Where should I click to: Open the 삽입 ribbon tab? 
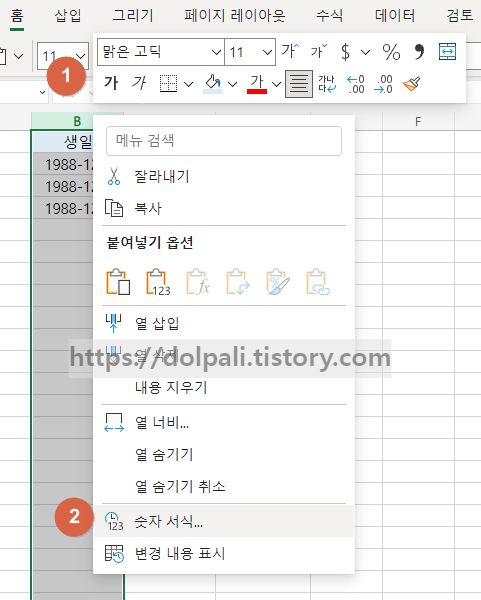(x=68, y=16)
